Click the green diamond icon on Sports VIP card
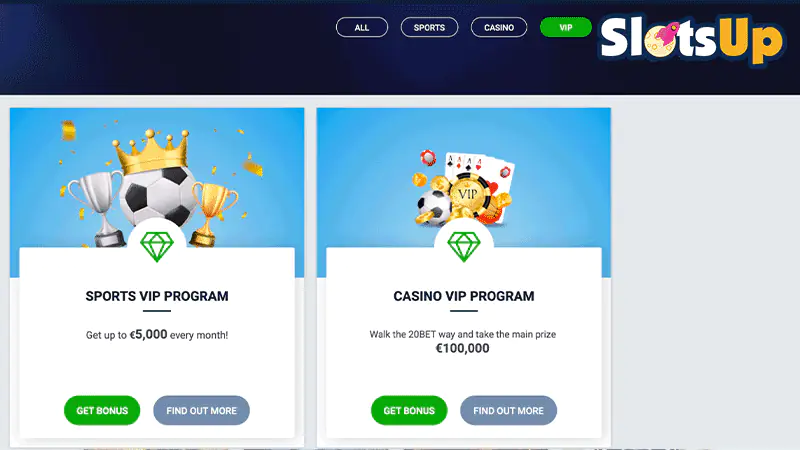Screen dimensions: 800x450 point(157,247)
